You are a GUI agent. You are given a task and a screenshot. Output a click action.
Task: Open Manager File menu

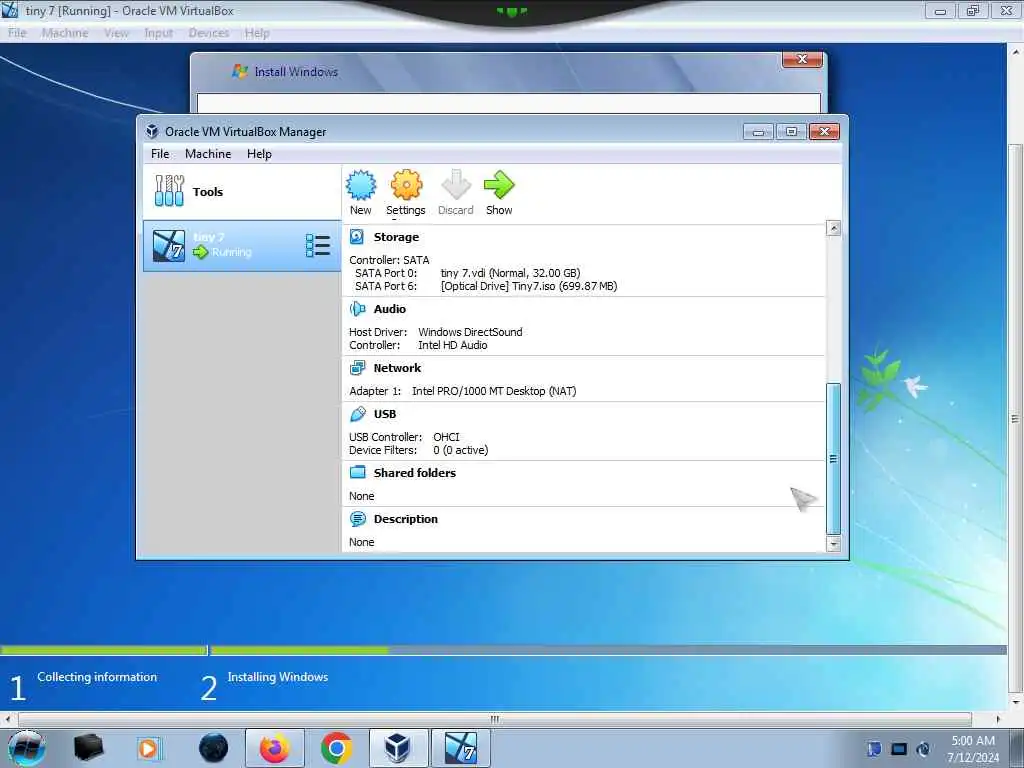click(160, 153)
